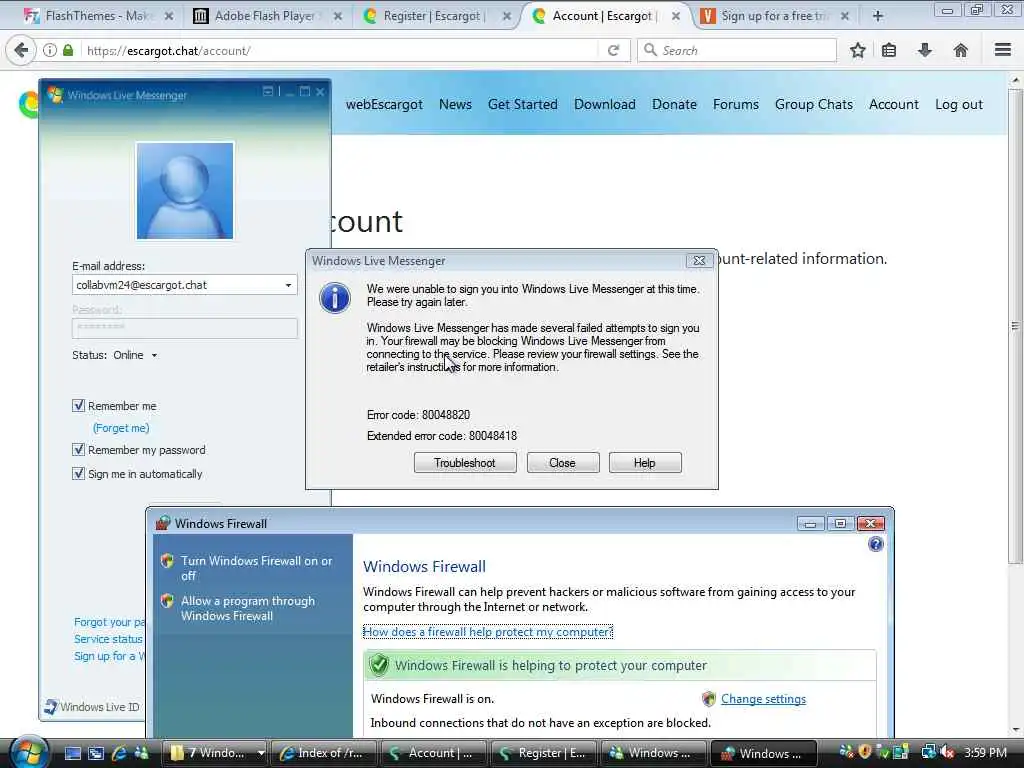Image resolution: width=1024 pixels, height=768 pixels.
Task: Go to Firefox home page icon
Action: 961,50
